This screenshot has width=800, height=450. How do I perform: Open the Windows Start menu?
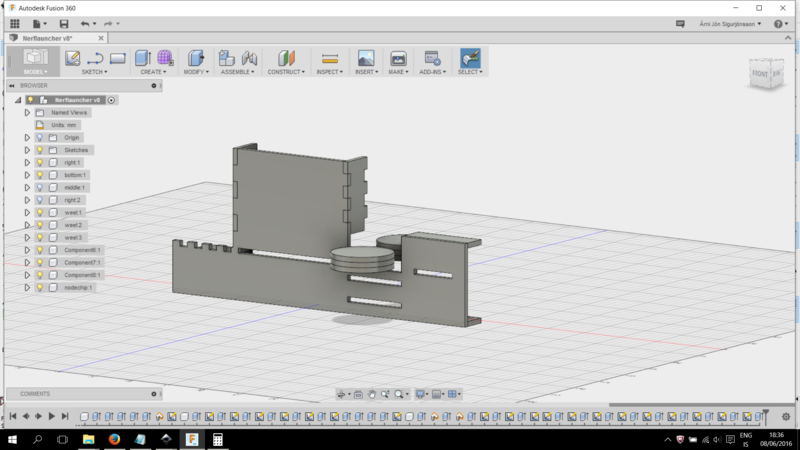(x=12, y=439)
